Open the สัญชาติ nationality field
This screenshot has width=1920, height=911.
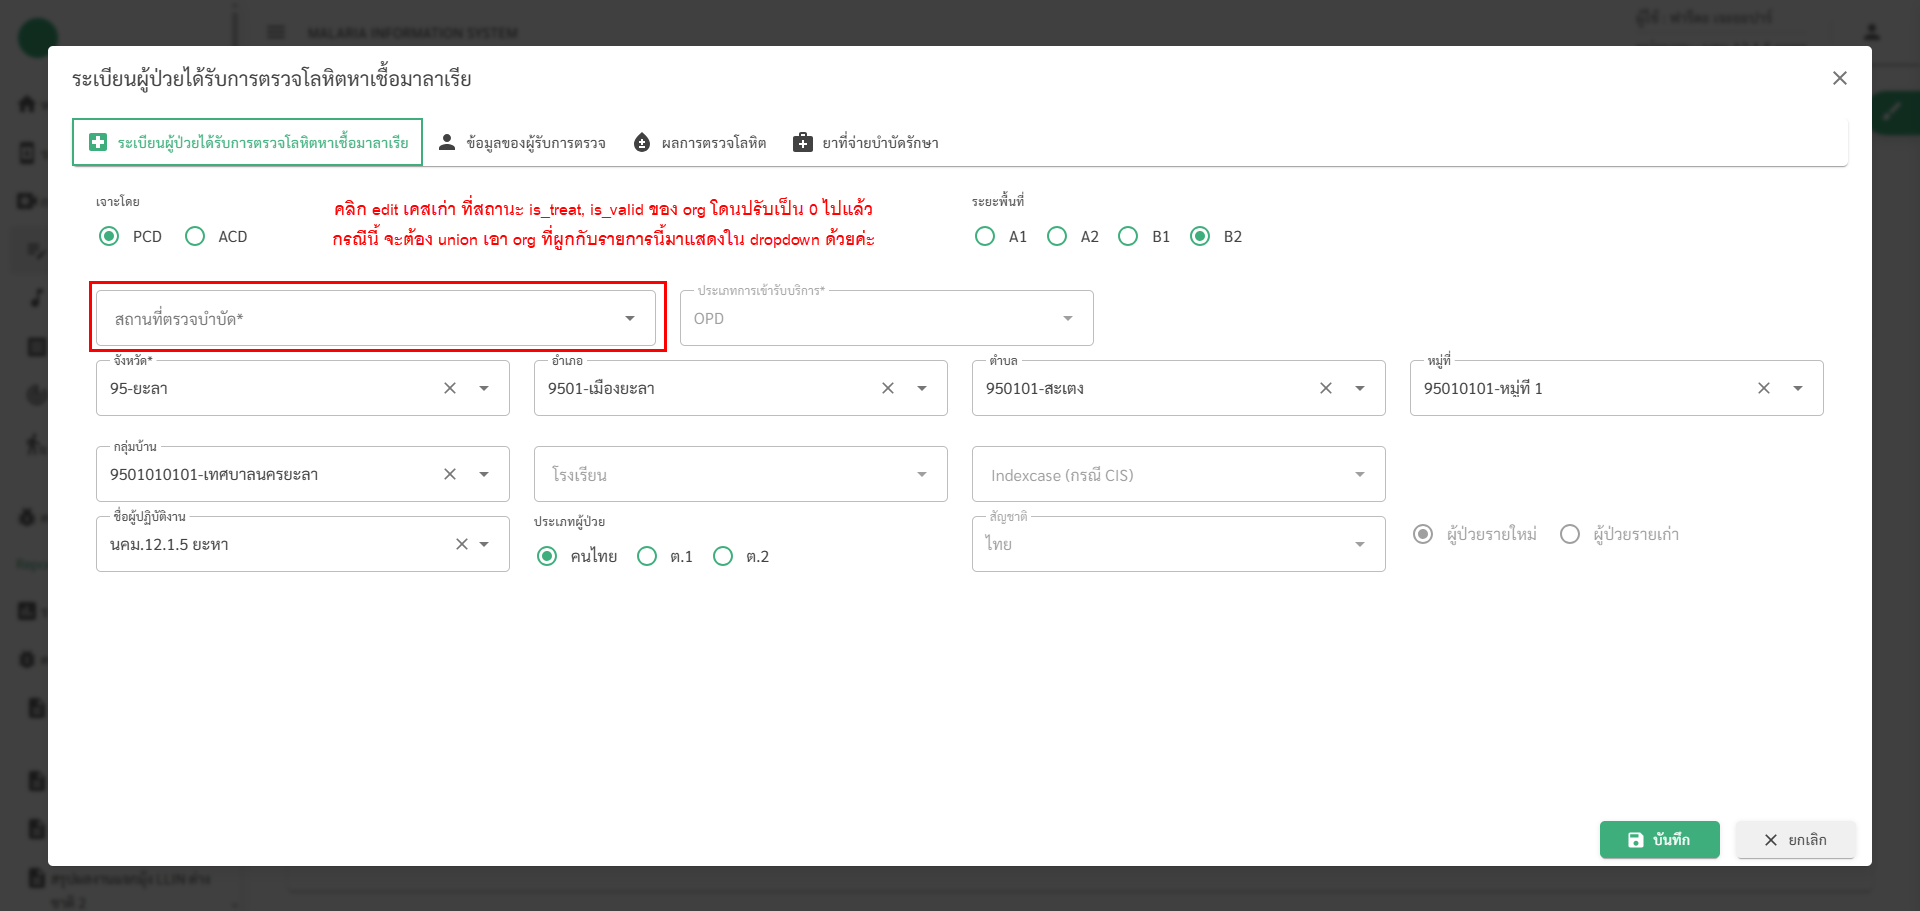click(1178, 544)
